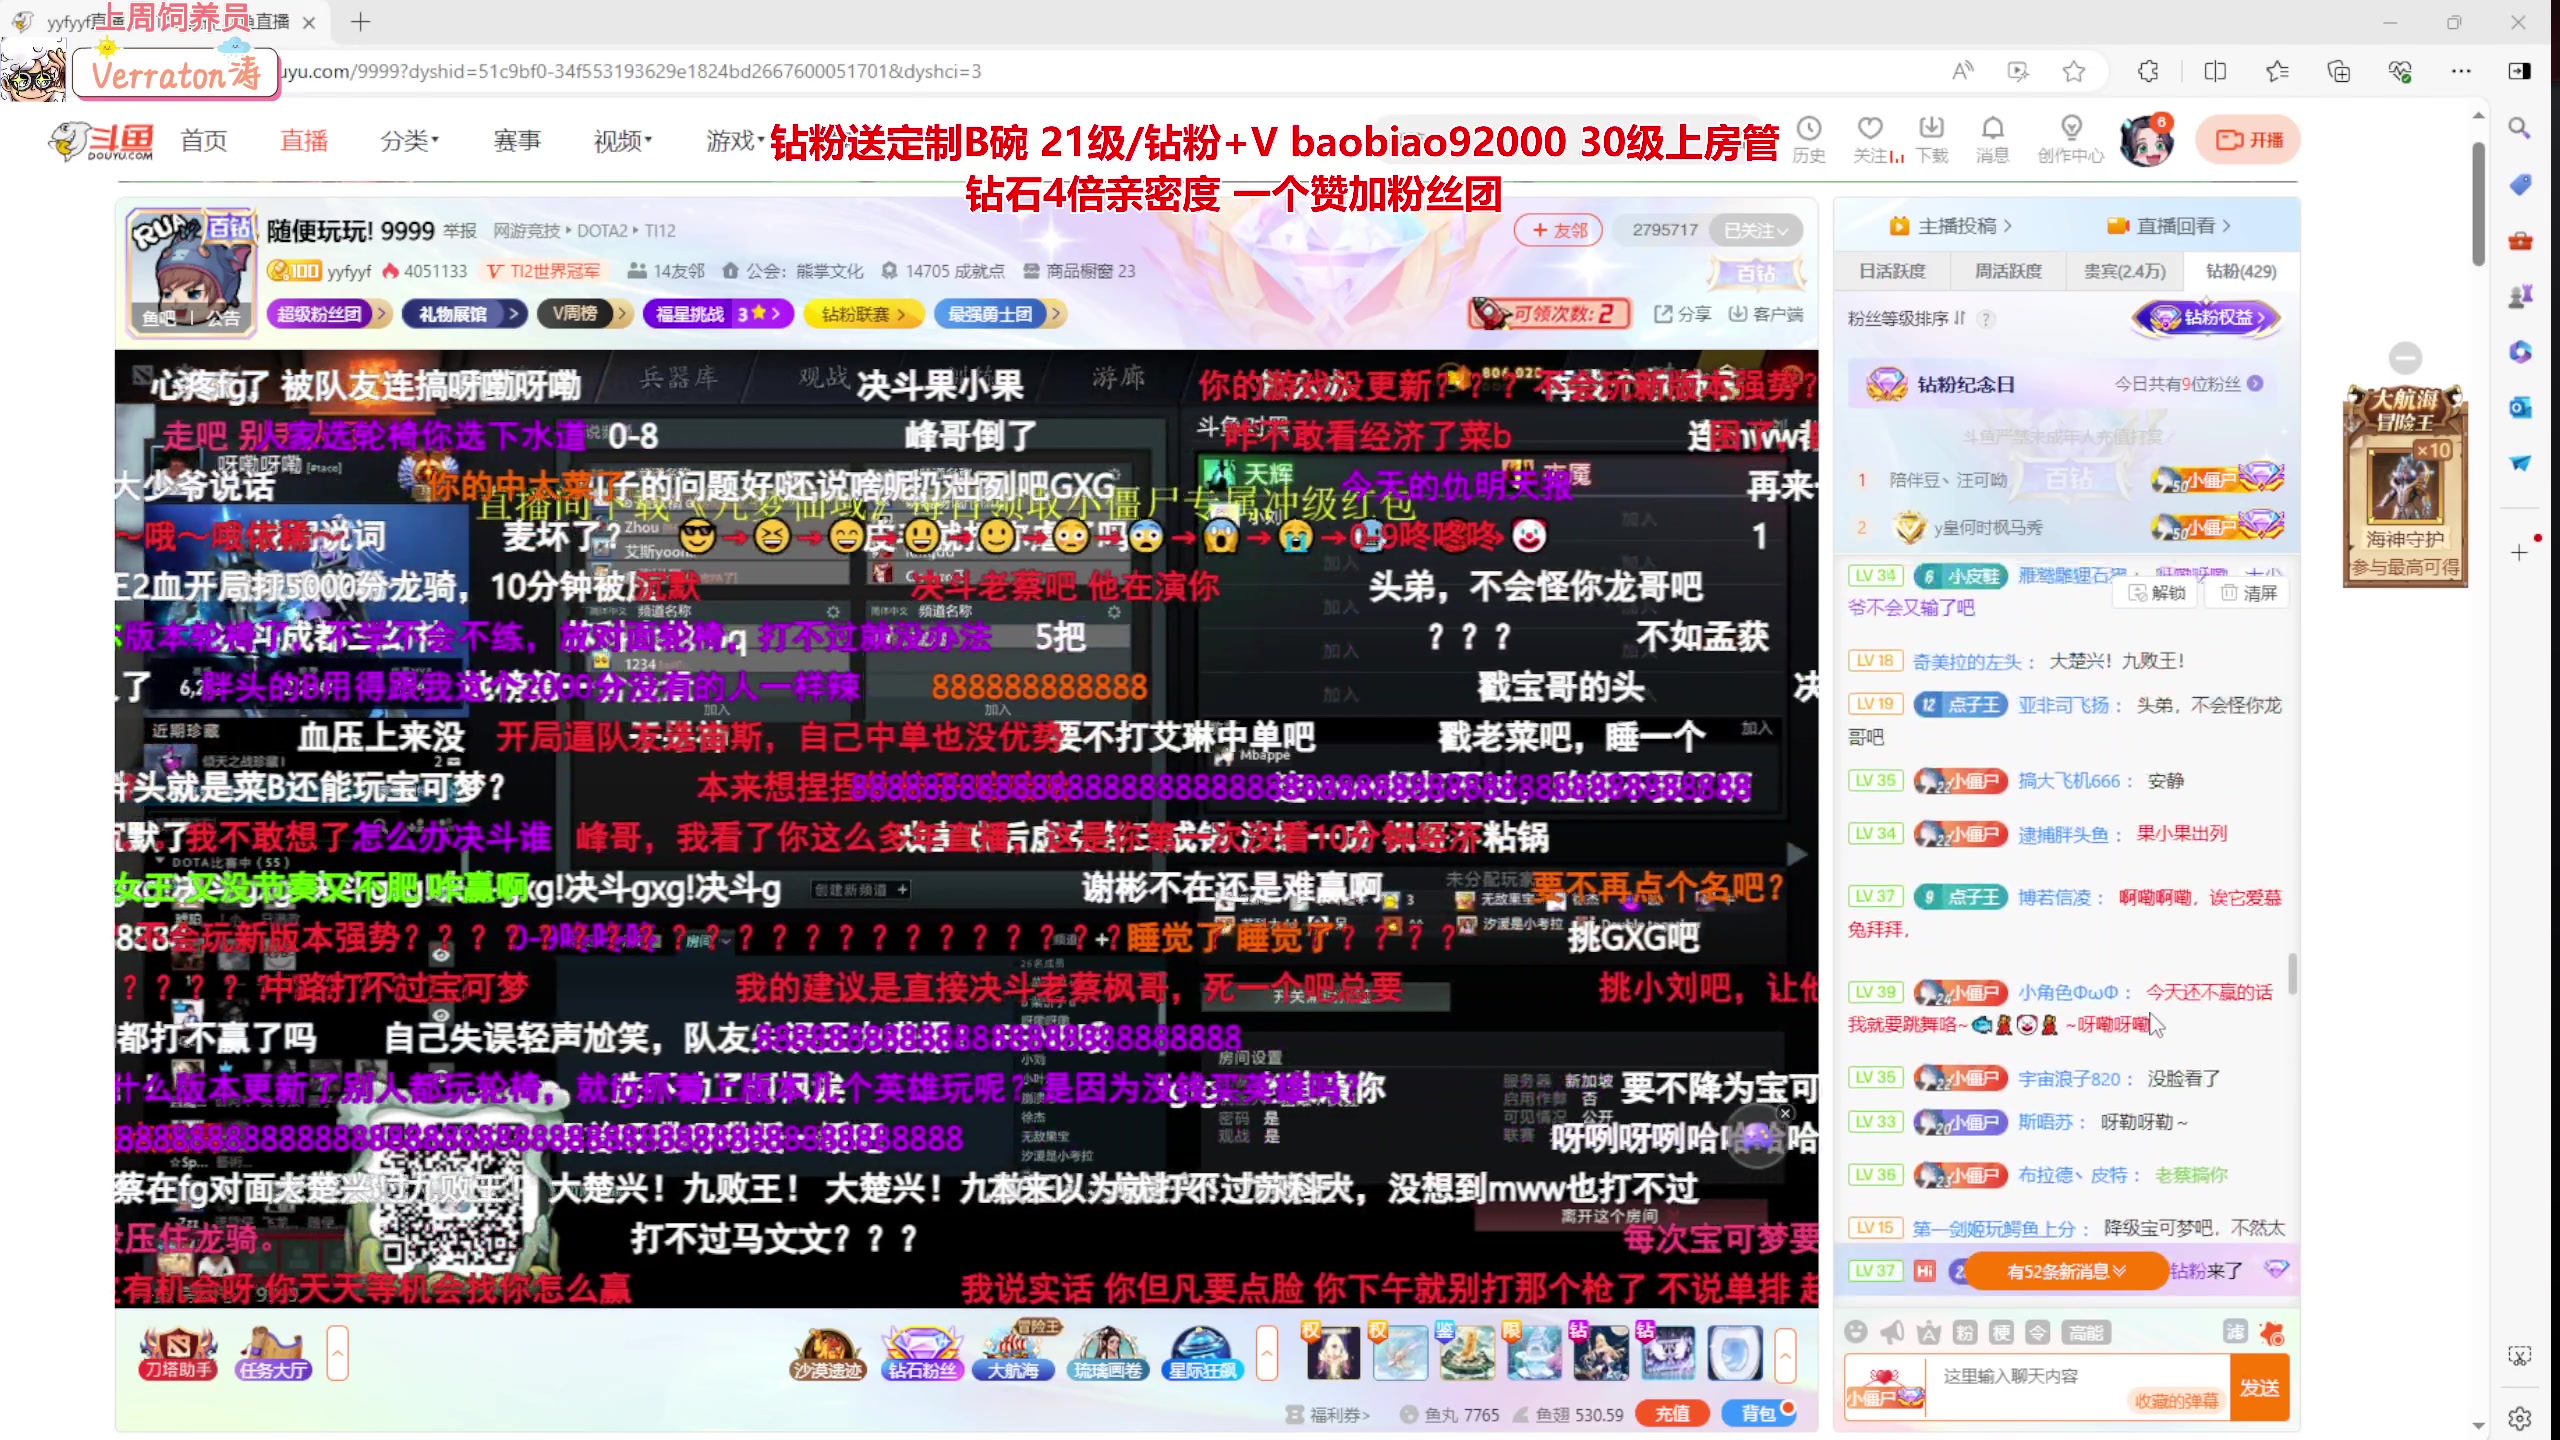
Task: Click the 友邻 add neighbor button
Action: [1558, 230]
